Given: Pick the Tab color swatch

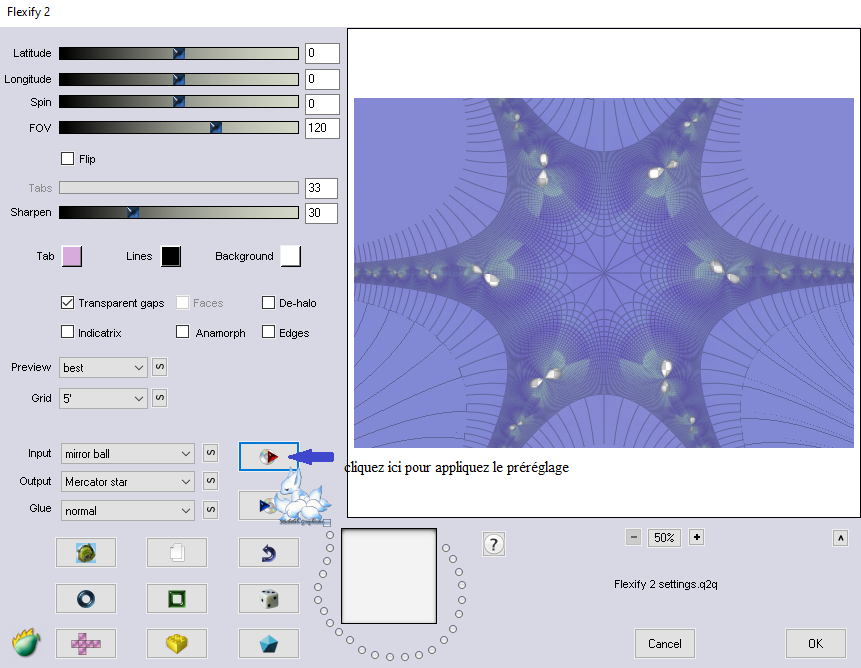Looking at the screenshot, I should pos(72,256).
